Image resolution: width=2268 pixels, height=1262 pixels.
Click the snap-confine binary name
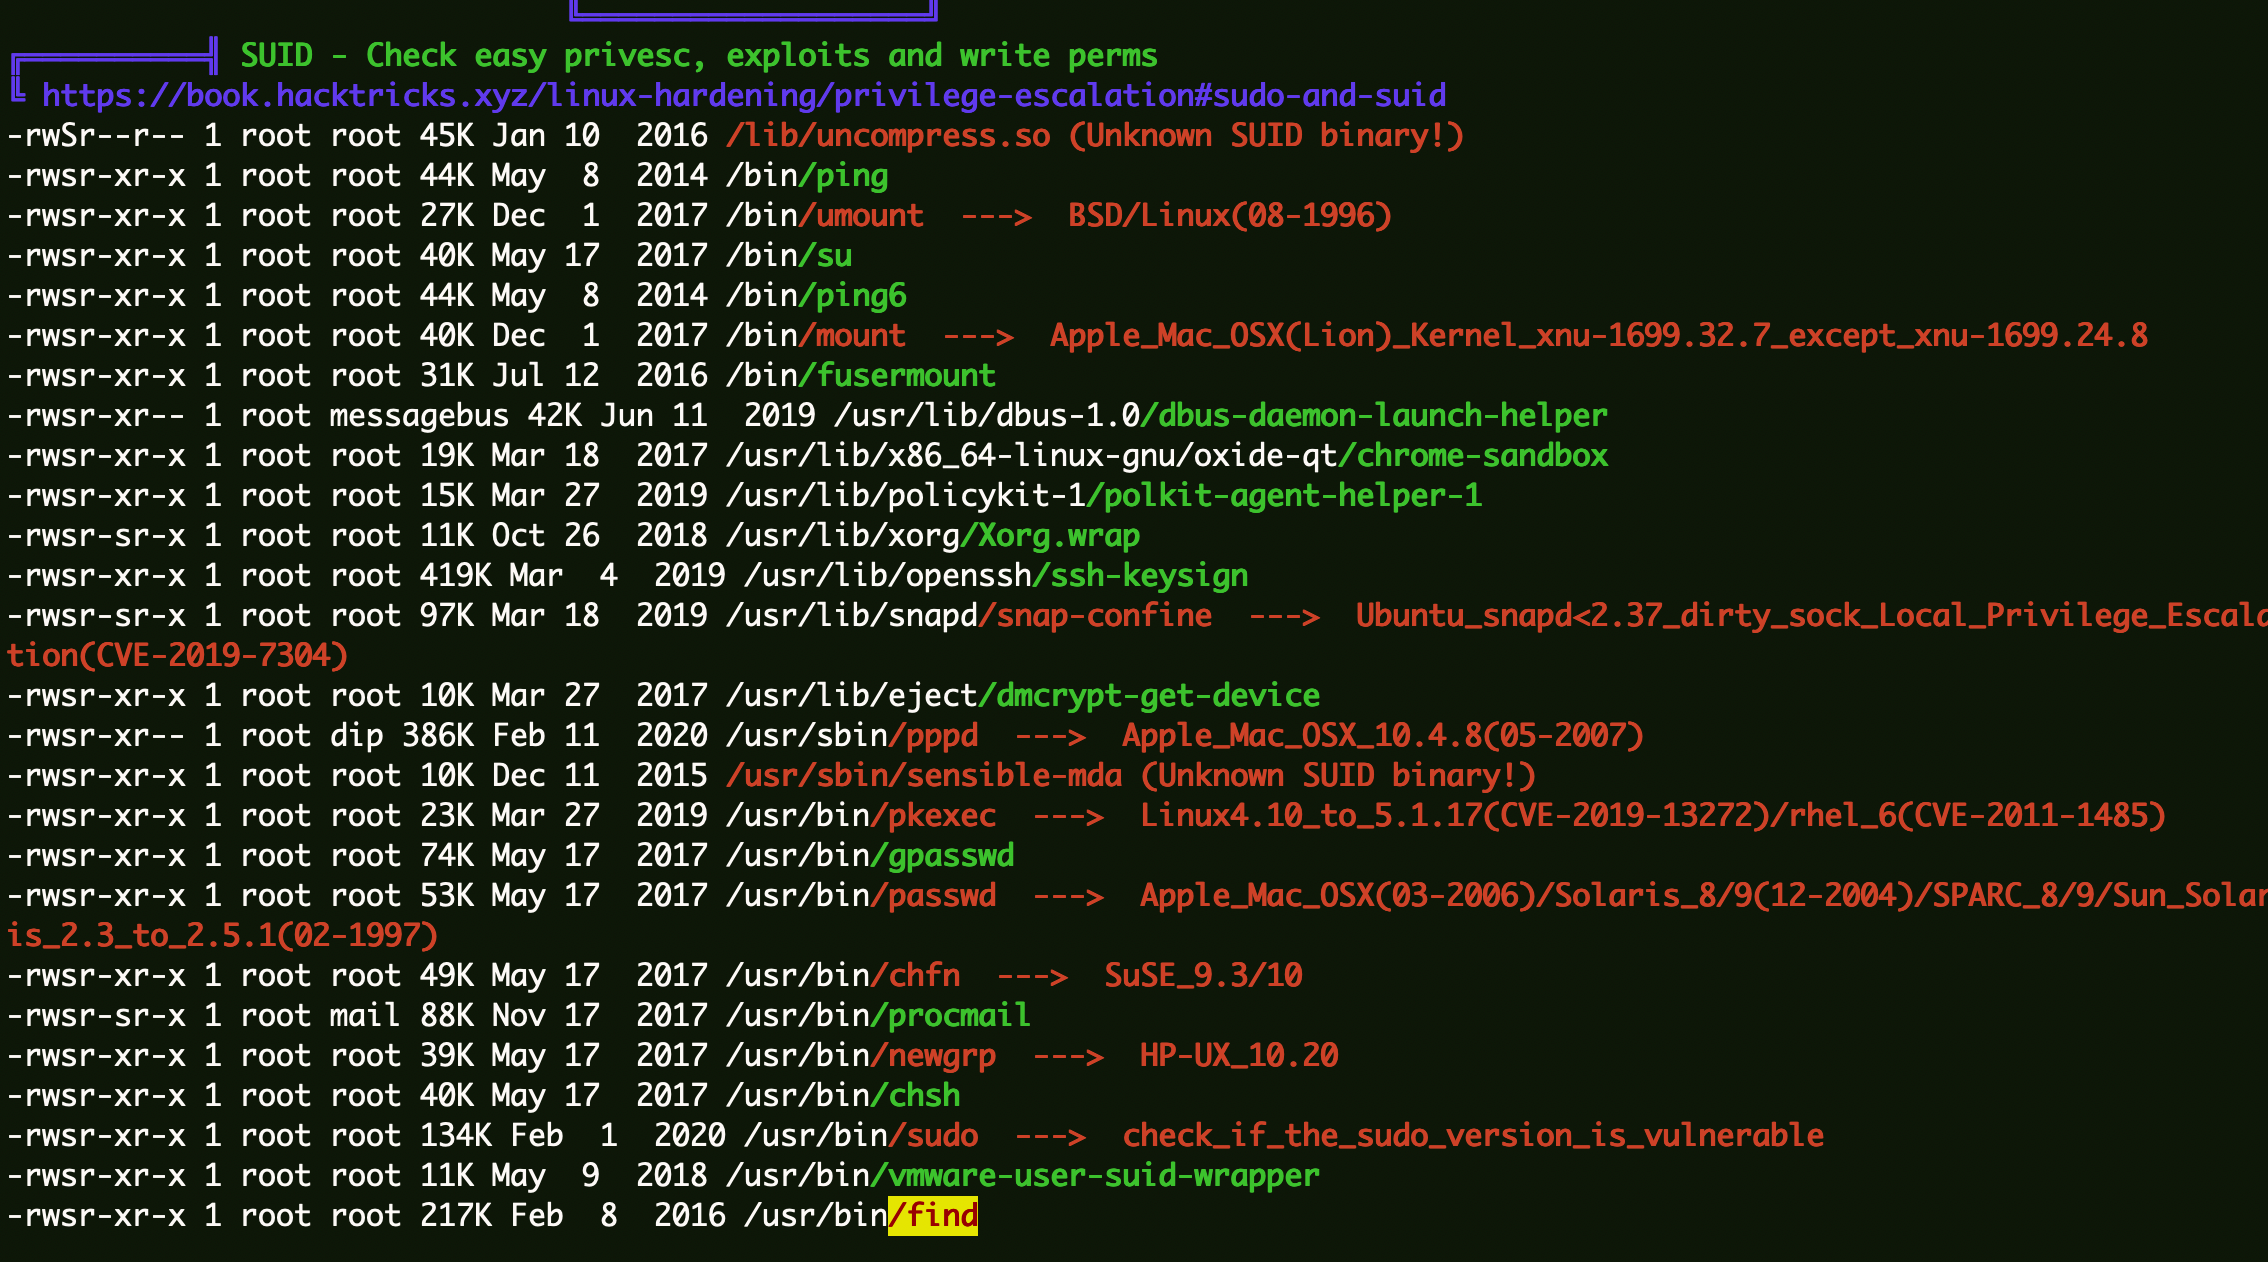(x=1104, y=616)
